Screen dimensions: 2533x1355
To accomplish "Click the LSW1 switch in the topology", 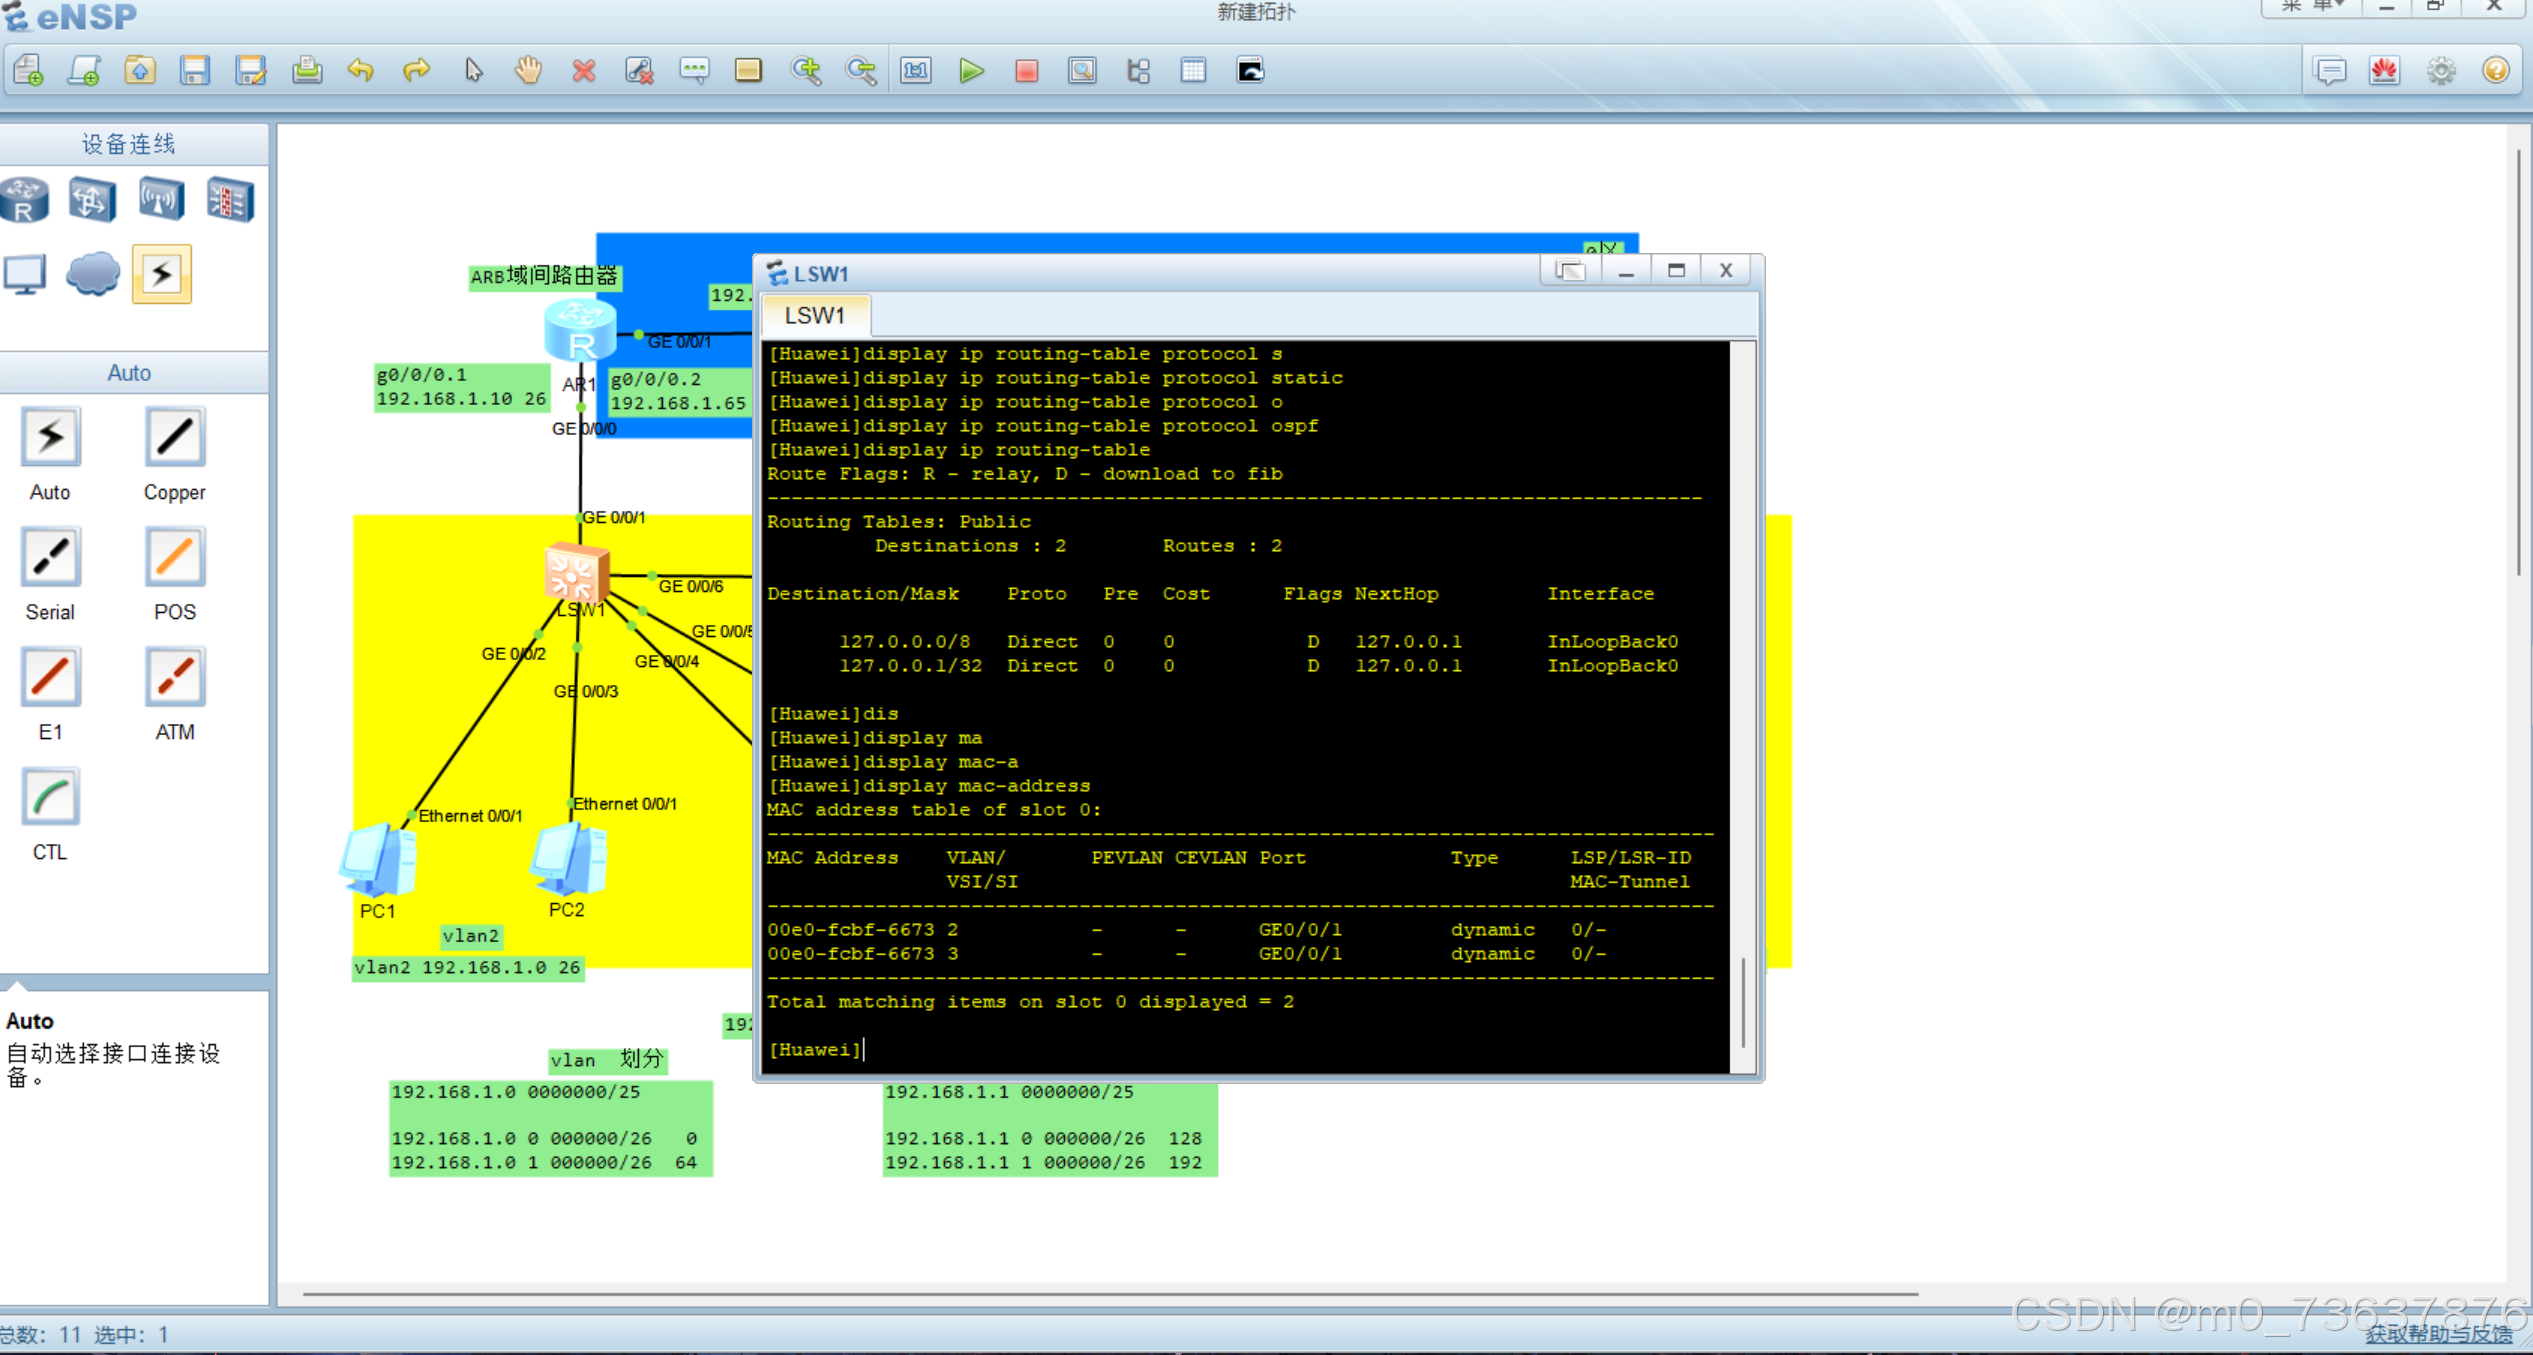I will 574,574.
